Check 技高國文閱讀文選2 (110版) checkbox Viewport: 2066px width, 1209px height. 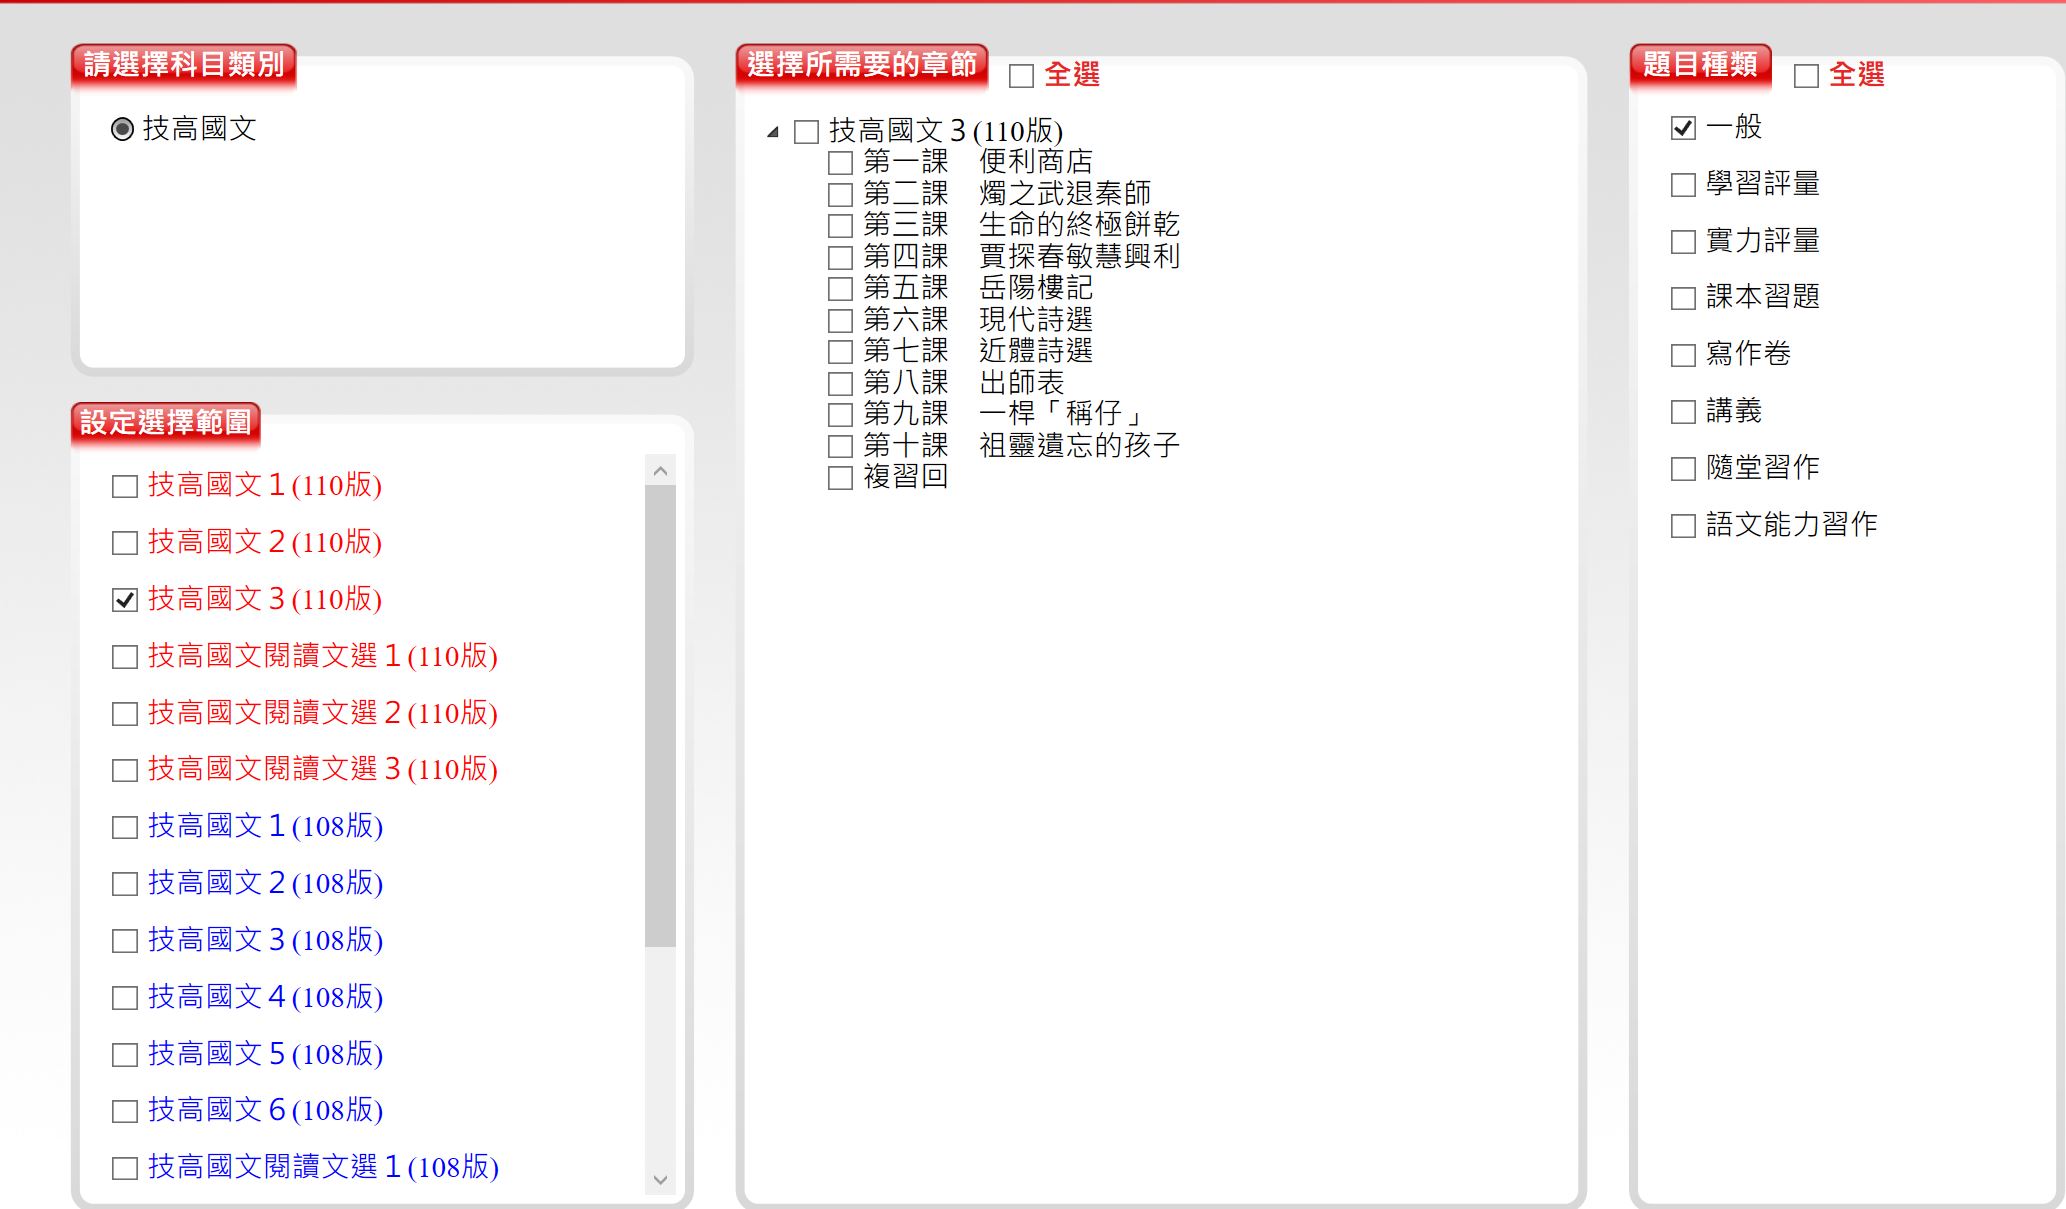[x=125, y=714]
